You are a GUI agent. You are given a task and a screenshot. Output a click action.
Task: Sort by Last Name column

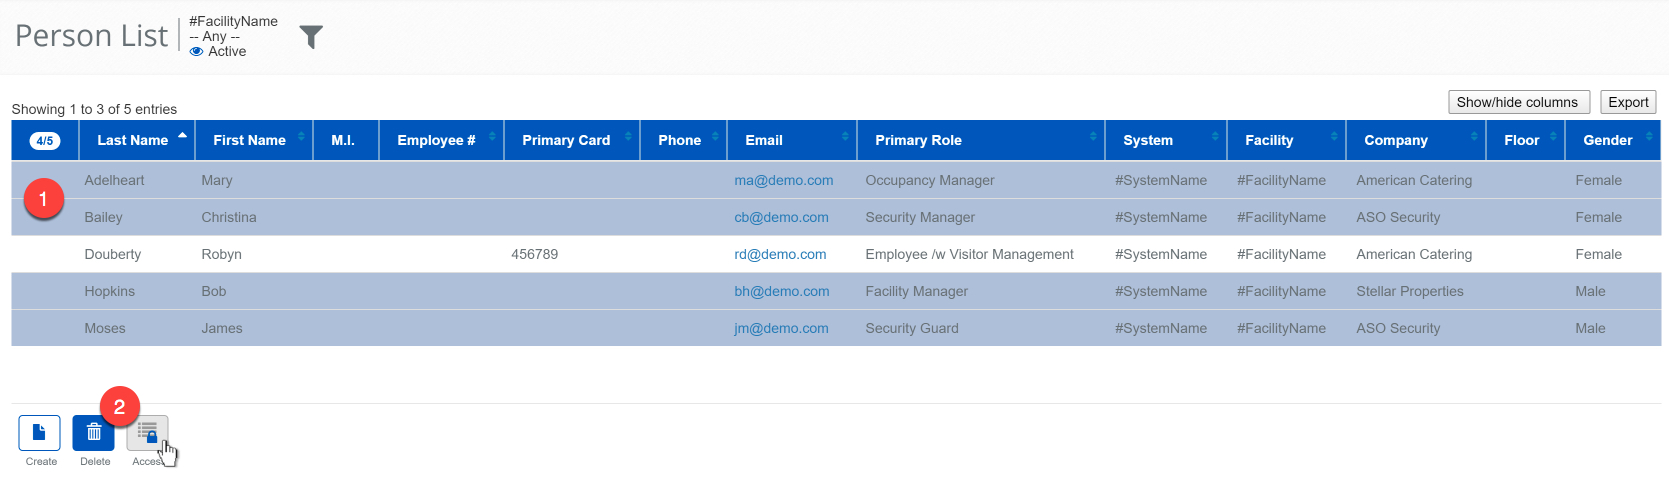[x=133, y=141]
